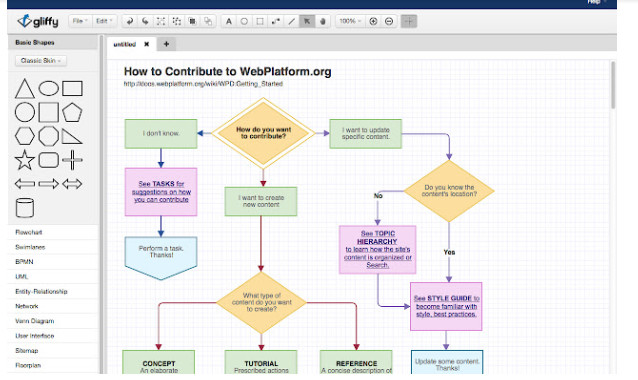Collapse the Basic Shapes section header
Screen dimensions: 638x380
(x=53, y=42)
